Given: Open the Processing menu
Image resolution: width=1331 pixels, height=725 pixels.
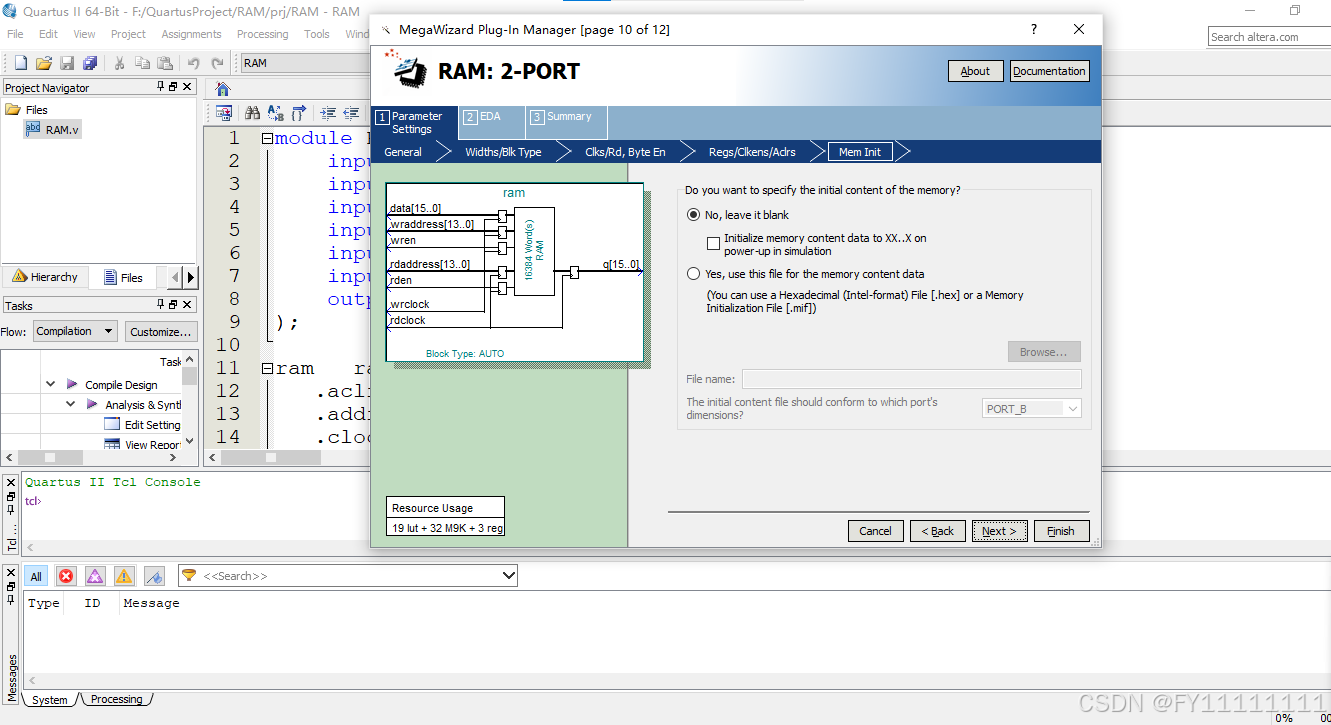Looking at the screenshot, I should 262,34.
